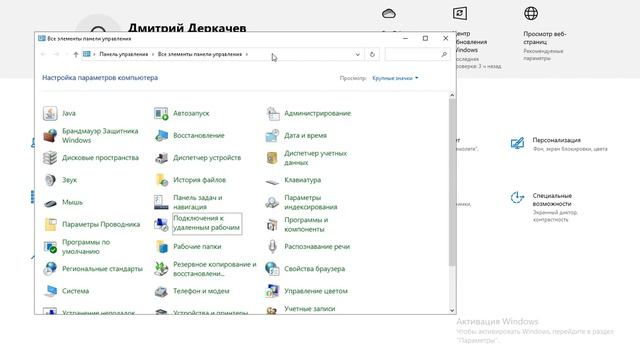This screenshot has height=360, width=640.
Task: Open the Рабочие папки icon
Action: pyautogui.click(x=161, y=247)
